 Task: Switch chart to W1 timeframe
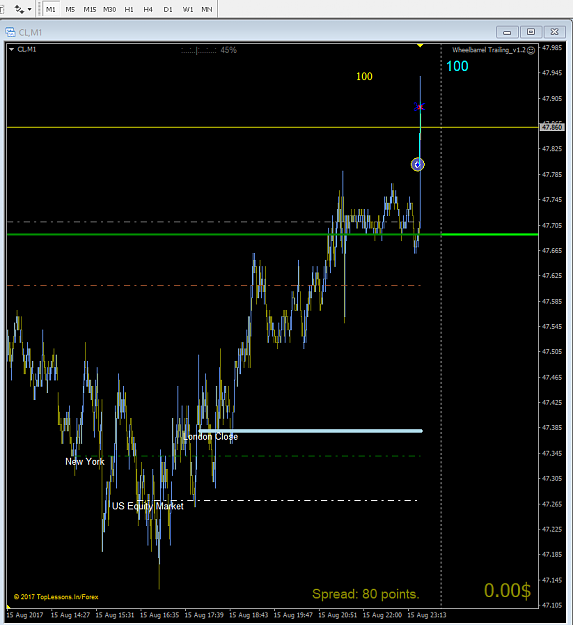187,9
